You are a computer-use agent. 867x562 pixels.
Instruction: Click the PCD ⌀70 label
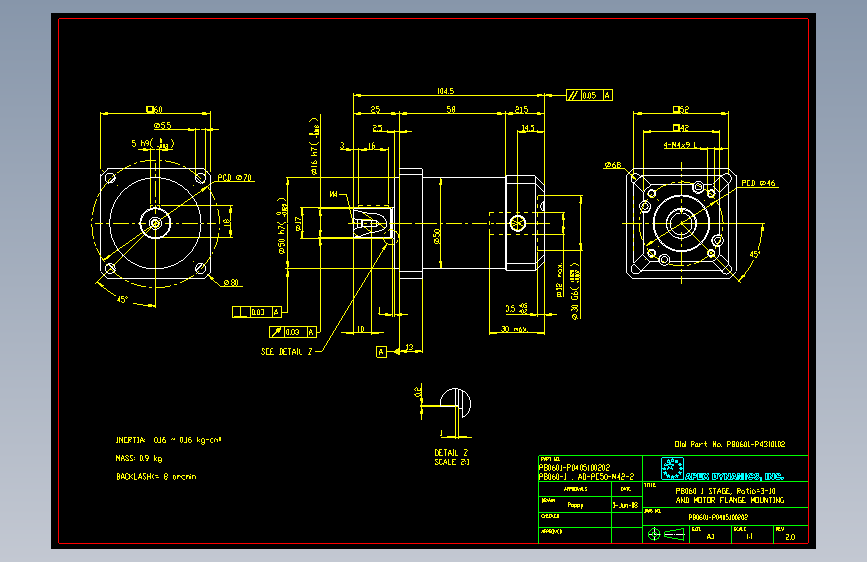coord(234,178)
